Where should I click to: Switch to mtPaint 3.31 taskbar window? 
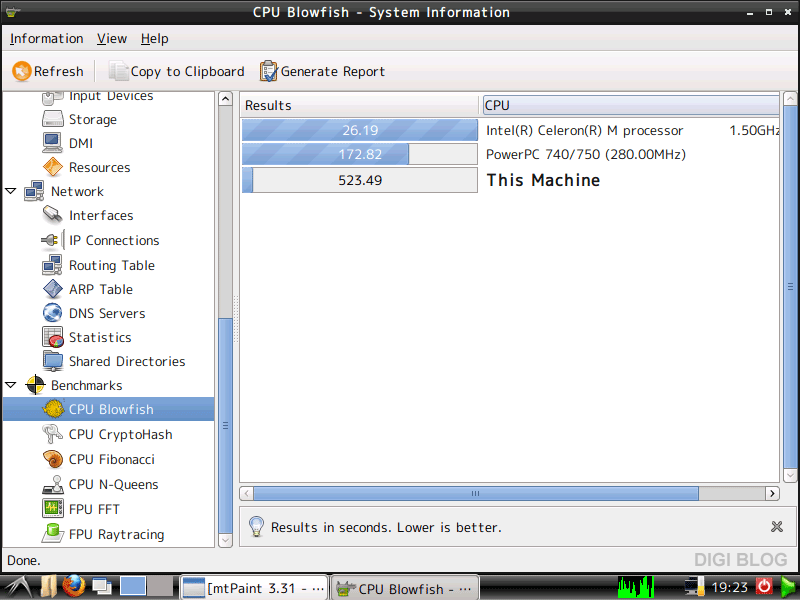(254, 588)
